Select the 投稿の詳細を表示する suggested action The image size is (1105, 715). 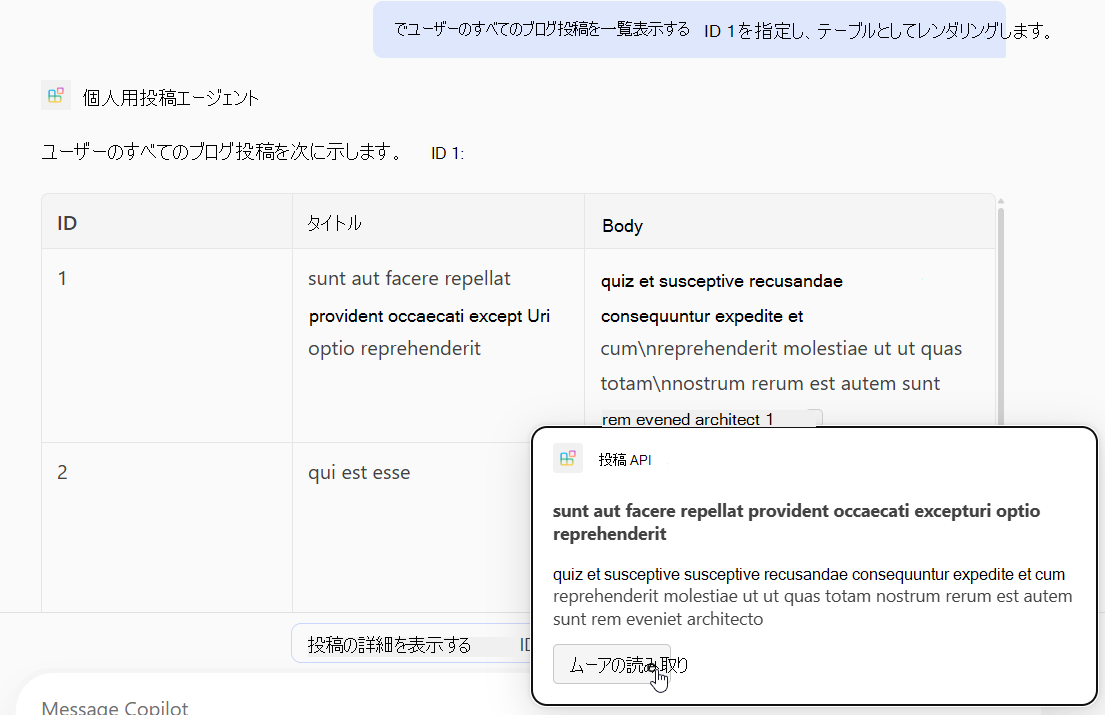(400, 643)
